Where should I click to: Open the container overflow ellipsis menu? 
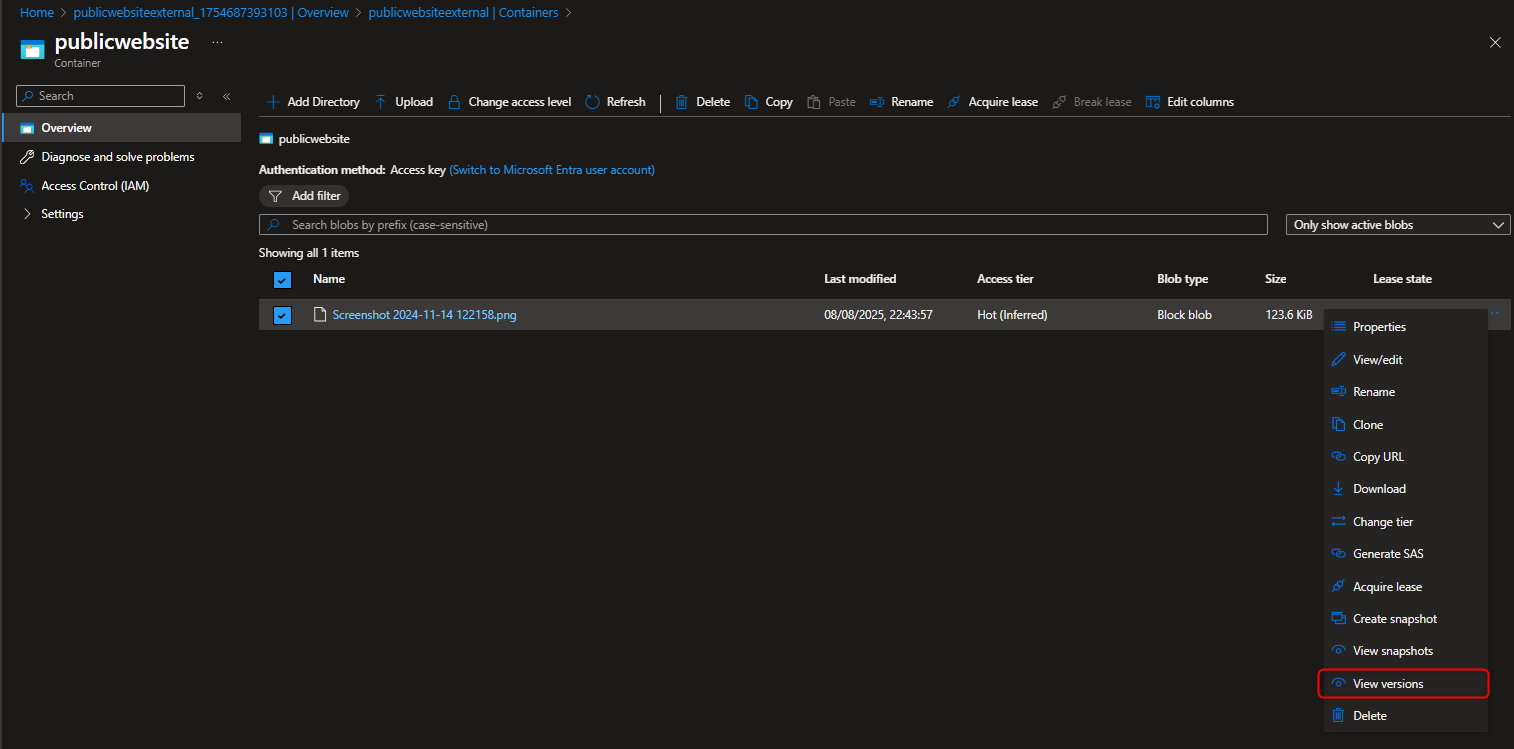(217, 43)
